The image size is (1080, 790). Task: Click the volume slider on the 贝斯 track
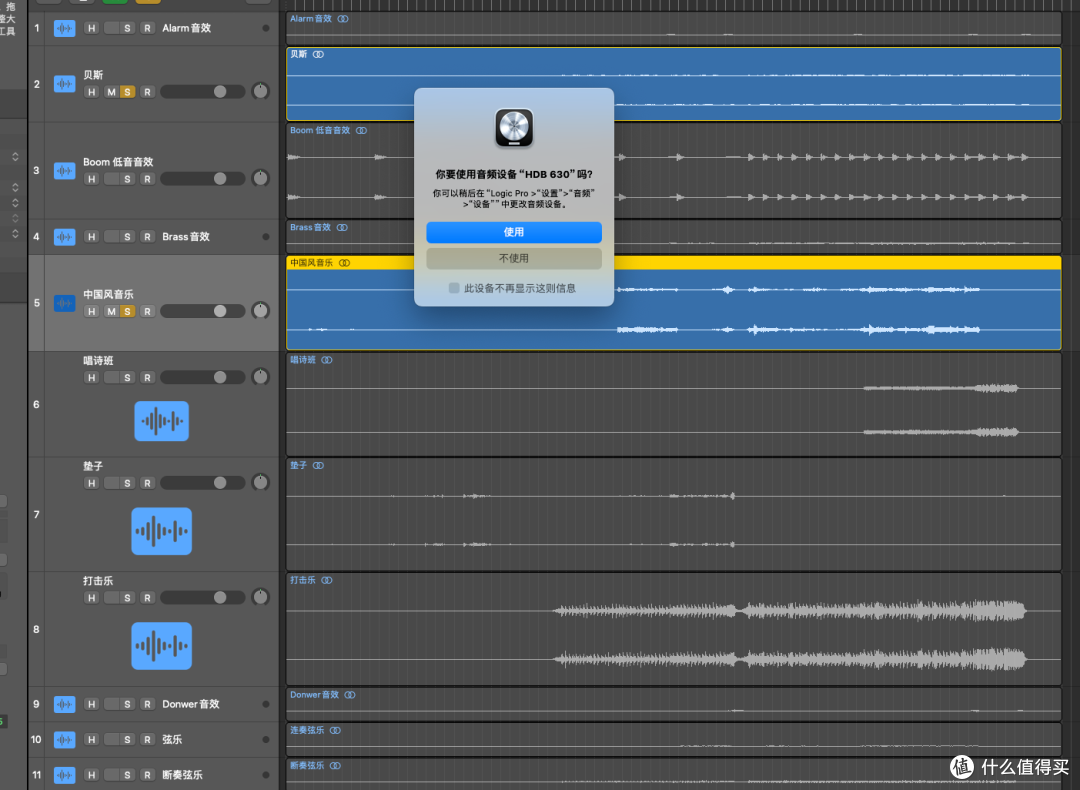coord(202,92)
